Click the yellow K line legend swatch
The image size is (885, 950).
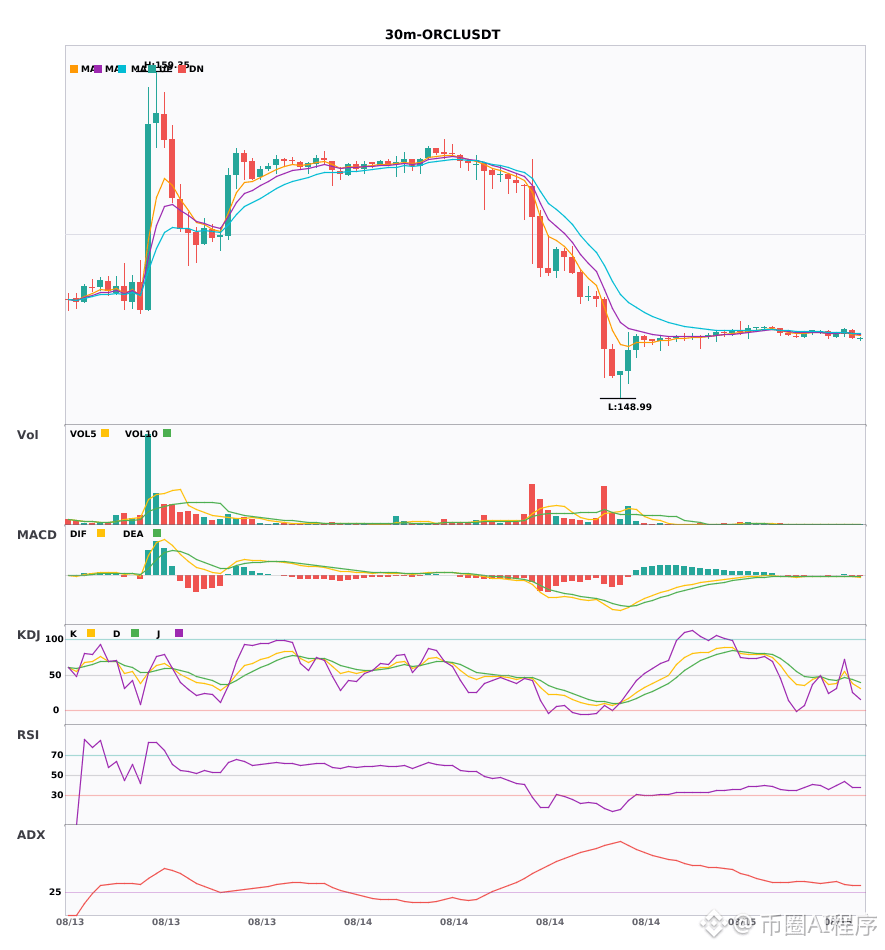click(x=91, y=633)
